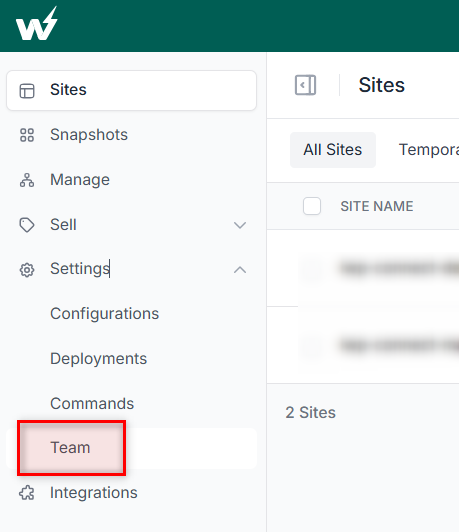459x532 pixels.
Task: Go to Snapshots in sidebar
Action: [x=89, y=135]
